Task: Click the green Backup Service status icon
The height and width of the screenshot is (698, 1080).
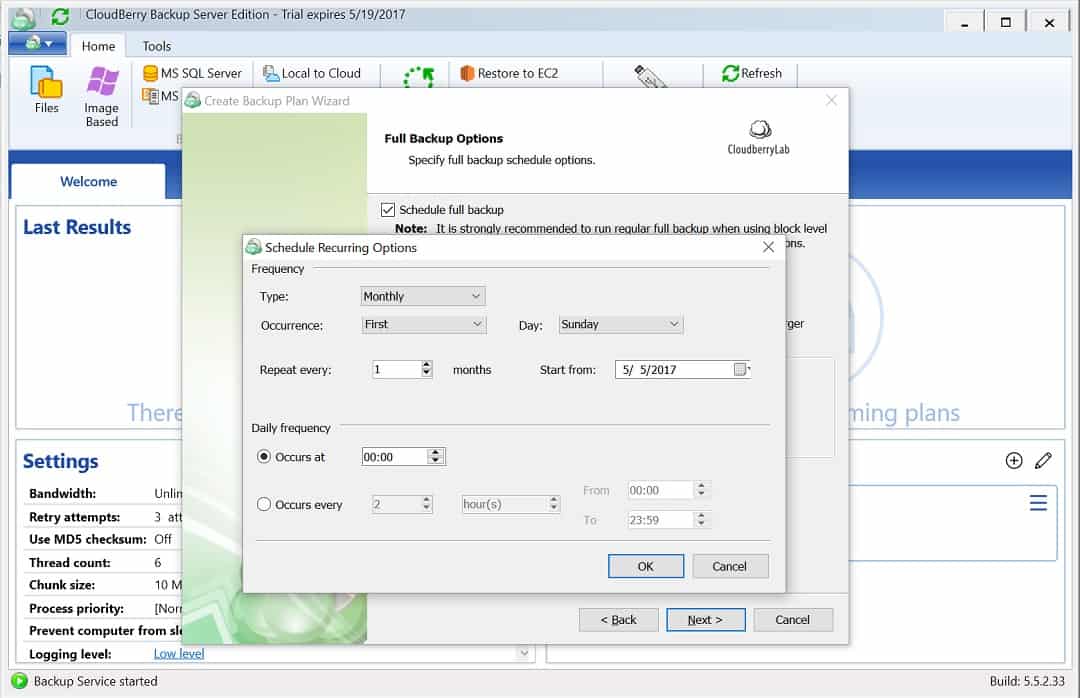Action: pyautogui.click(x=19, y=681)
